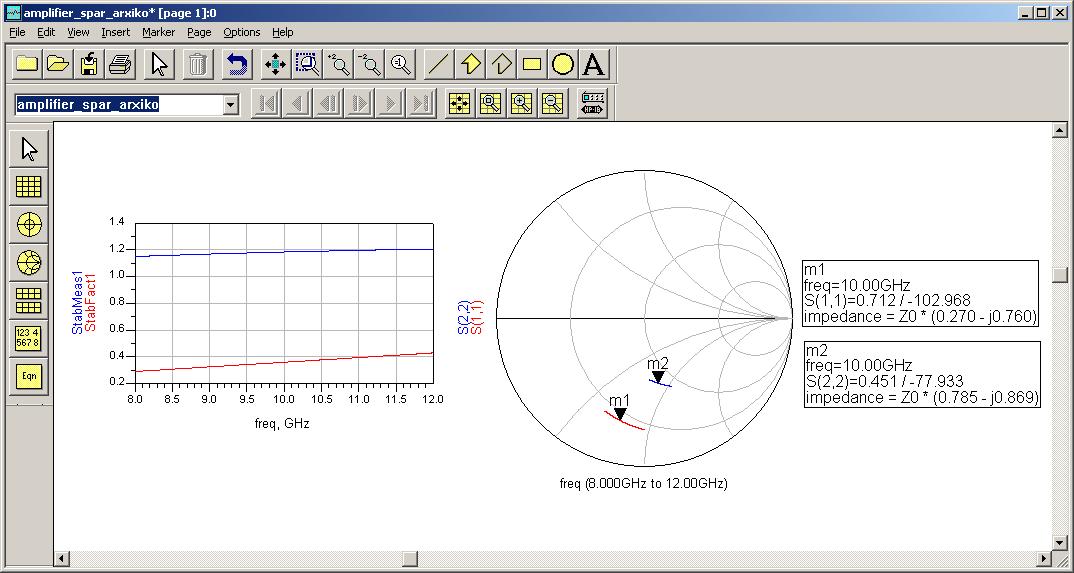
Task: Reset zoom with the =1 magnifier
Action: click(400, 65)
